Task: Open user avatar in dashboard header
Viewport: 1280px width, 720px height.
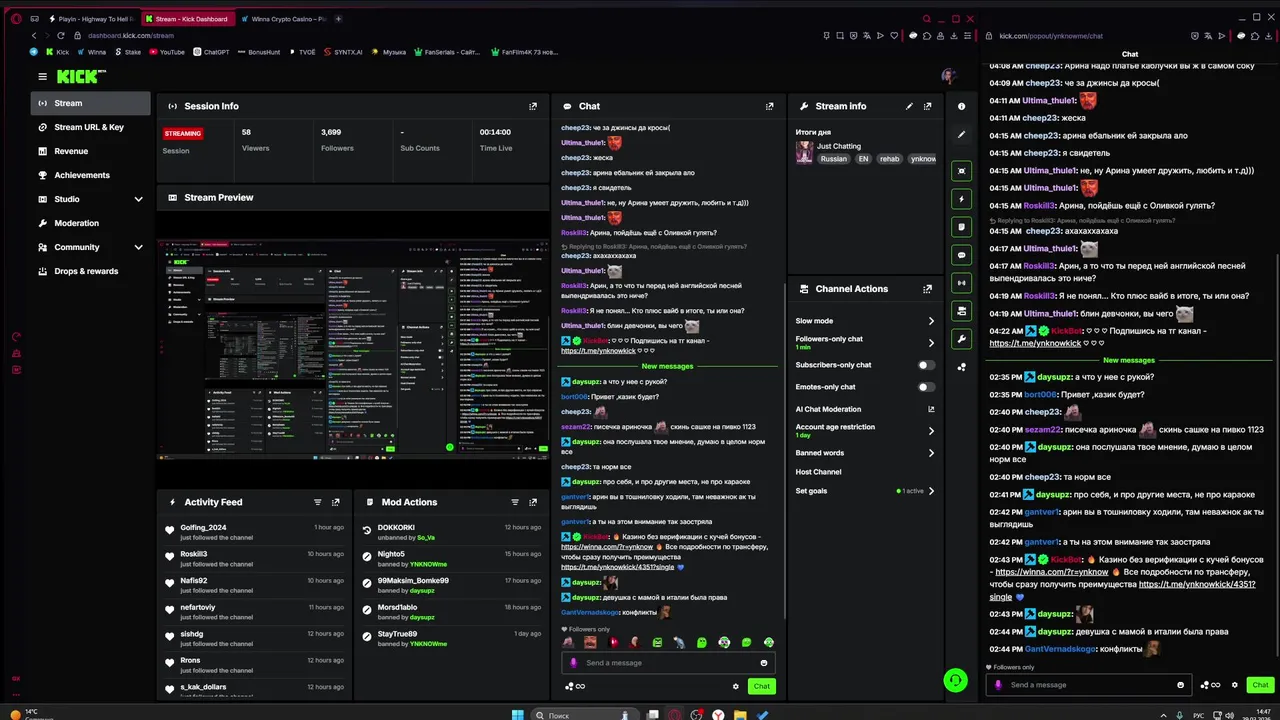Action: pos(948,76)
